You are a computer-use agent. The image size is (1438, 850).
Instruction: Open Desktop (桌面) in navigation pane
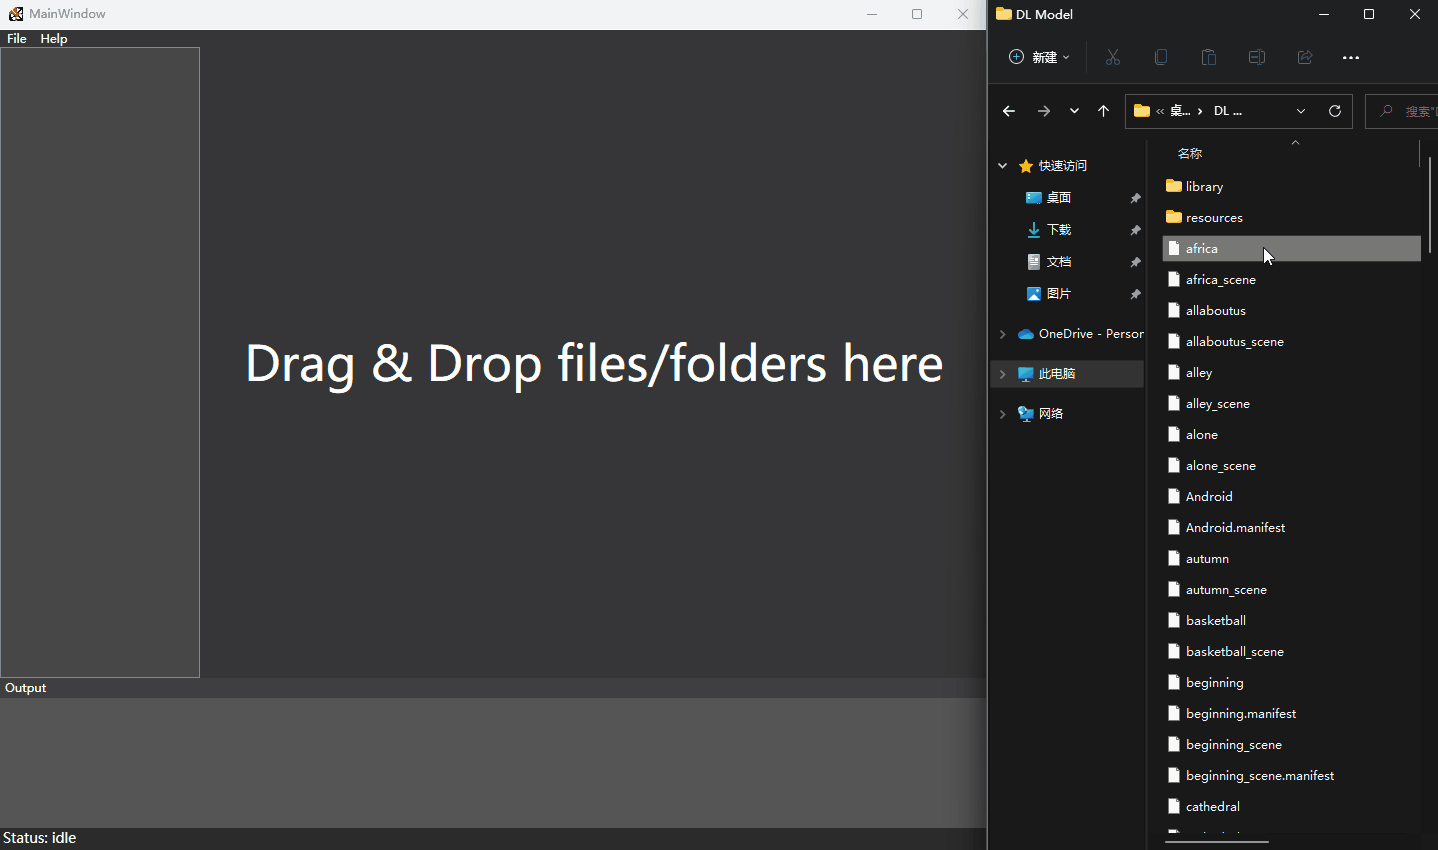point(1059,198)
